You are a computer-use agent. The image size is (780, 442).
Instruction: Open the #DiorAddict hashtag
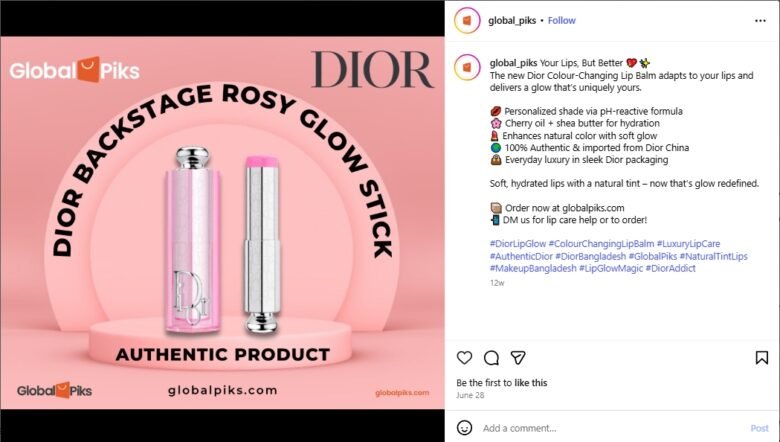(x=671, y=268)
